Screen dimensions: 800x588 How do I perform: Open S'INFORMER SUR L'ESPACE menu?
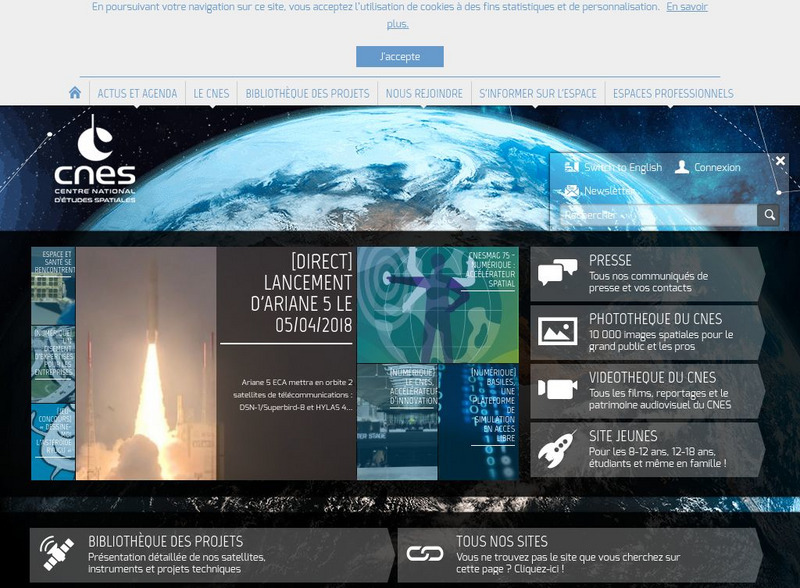tap(538, 93)
